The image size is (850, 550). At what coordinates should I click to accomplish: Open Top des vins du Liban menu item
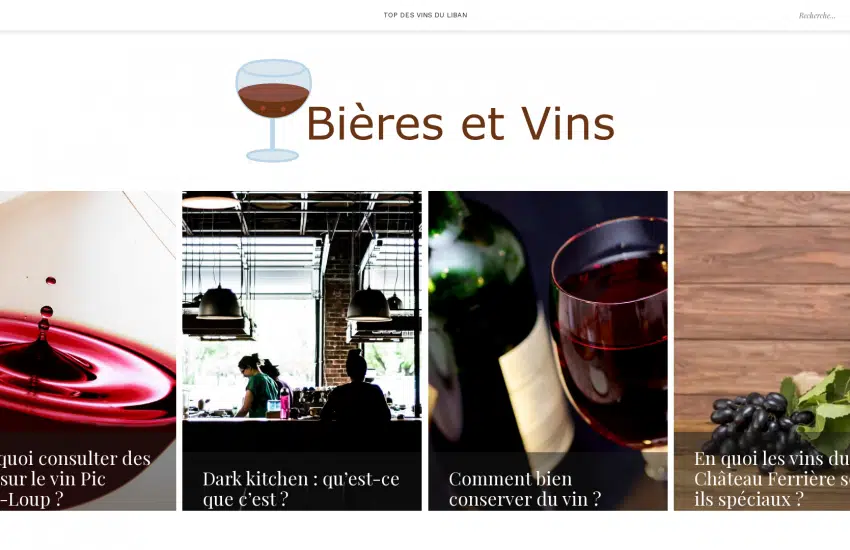426,15
